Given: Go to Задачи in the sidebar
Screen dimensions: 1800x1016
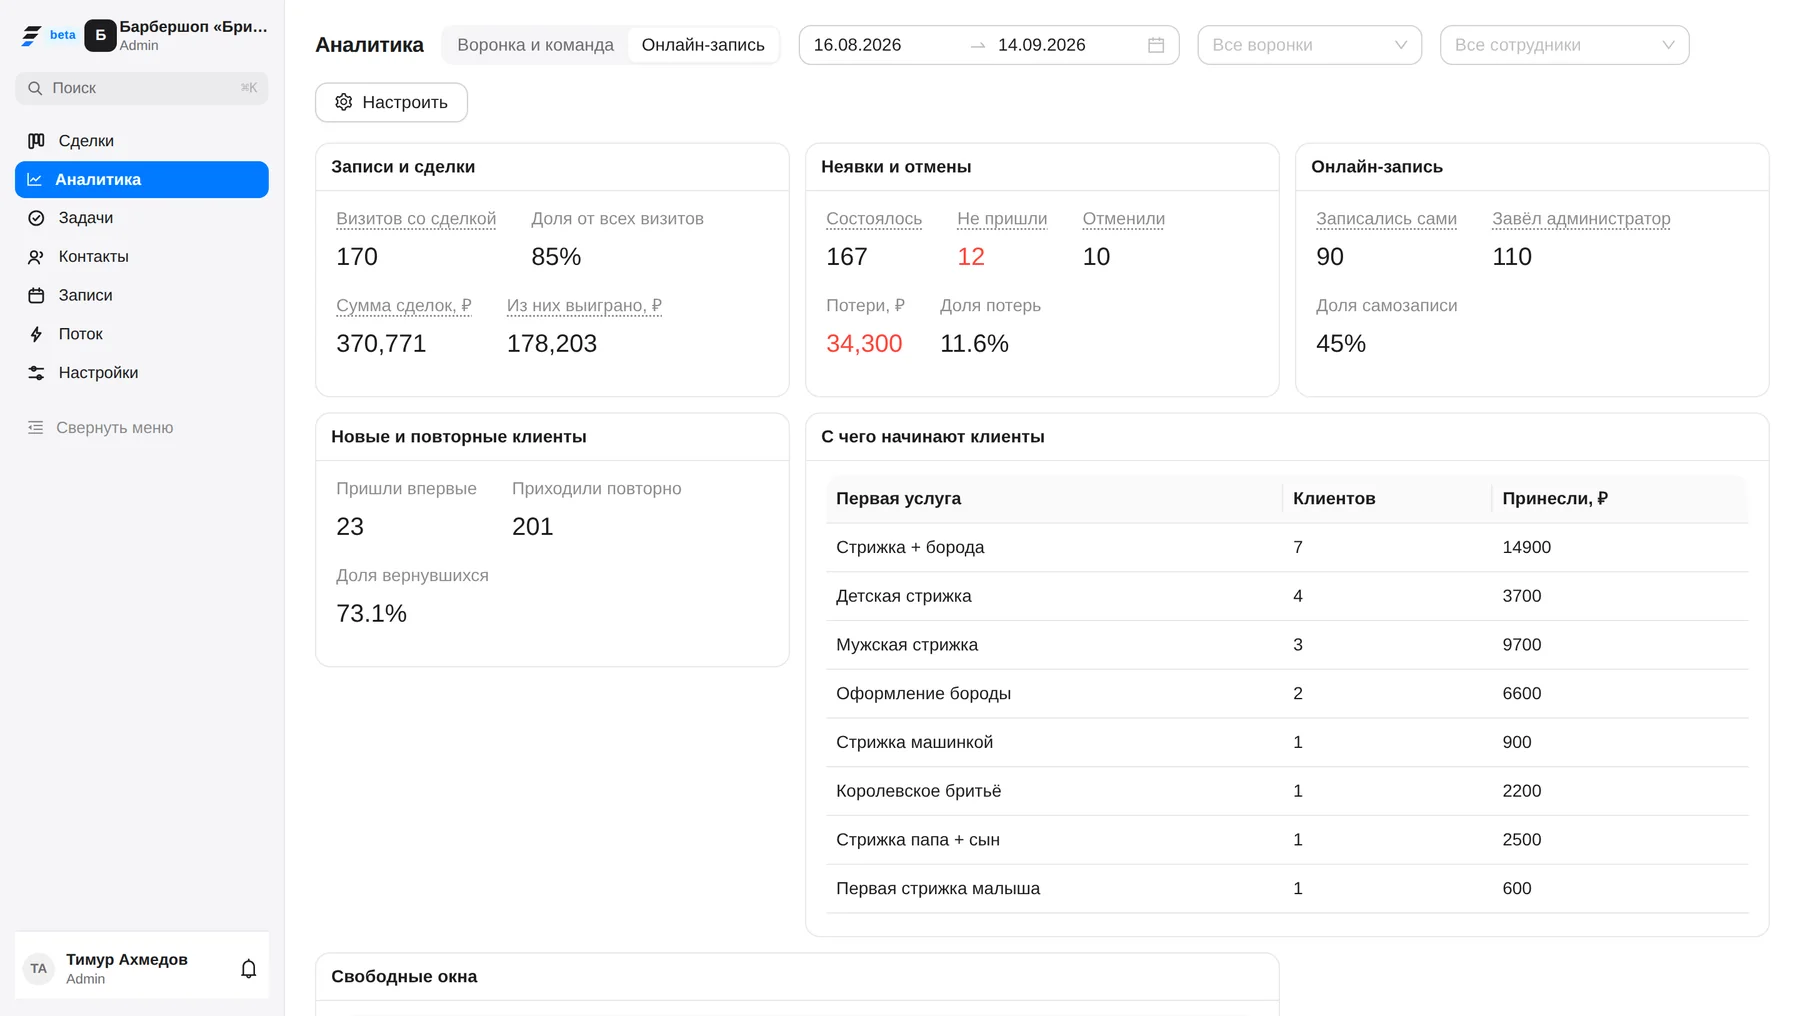Looking at the screenshot, I should click(141, 218).
